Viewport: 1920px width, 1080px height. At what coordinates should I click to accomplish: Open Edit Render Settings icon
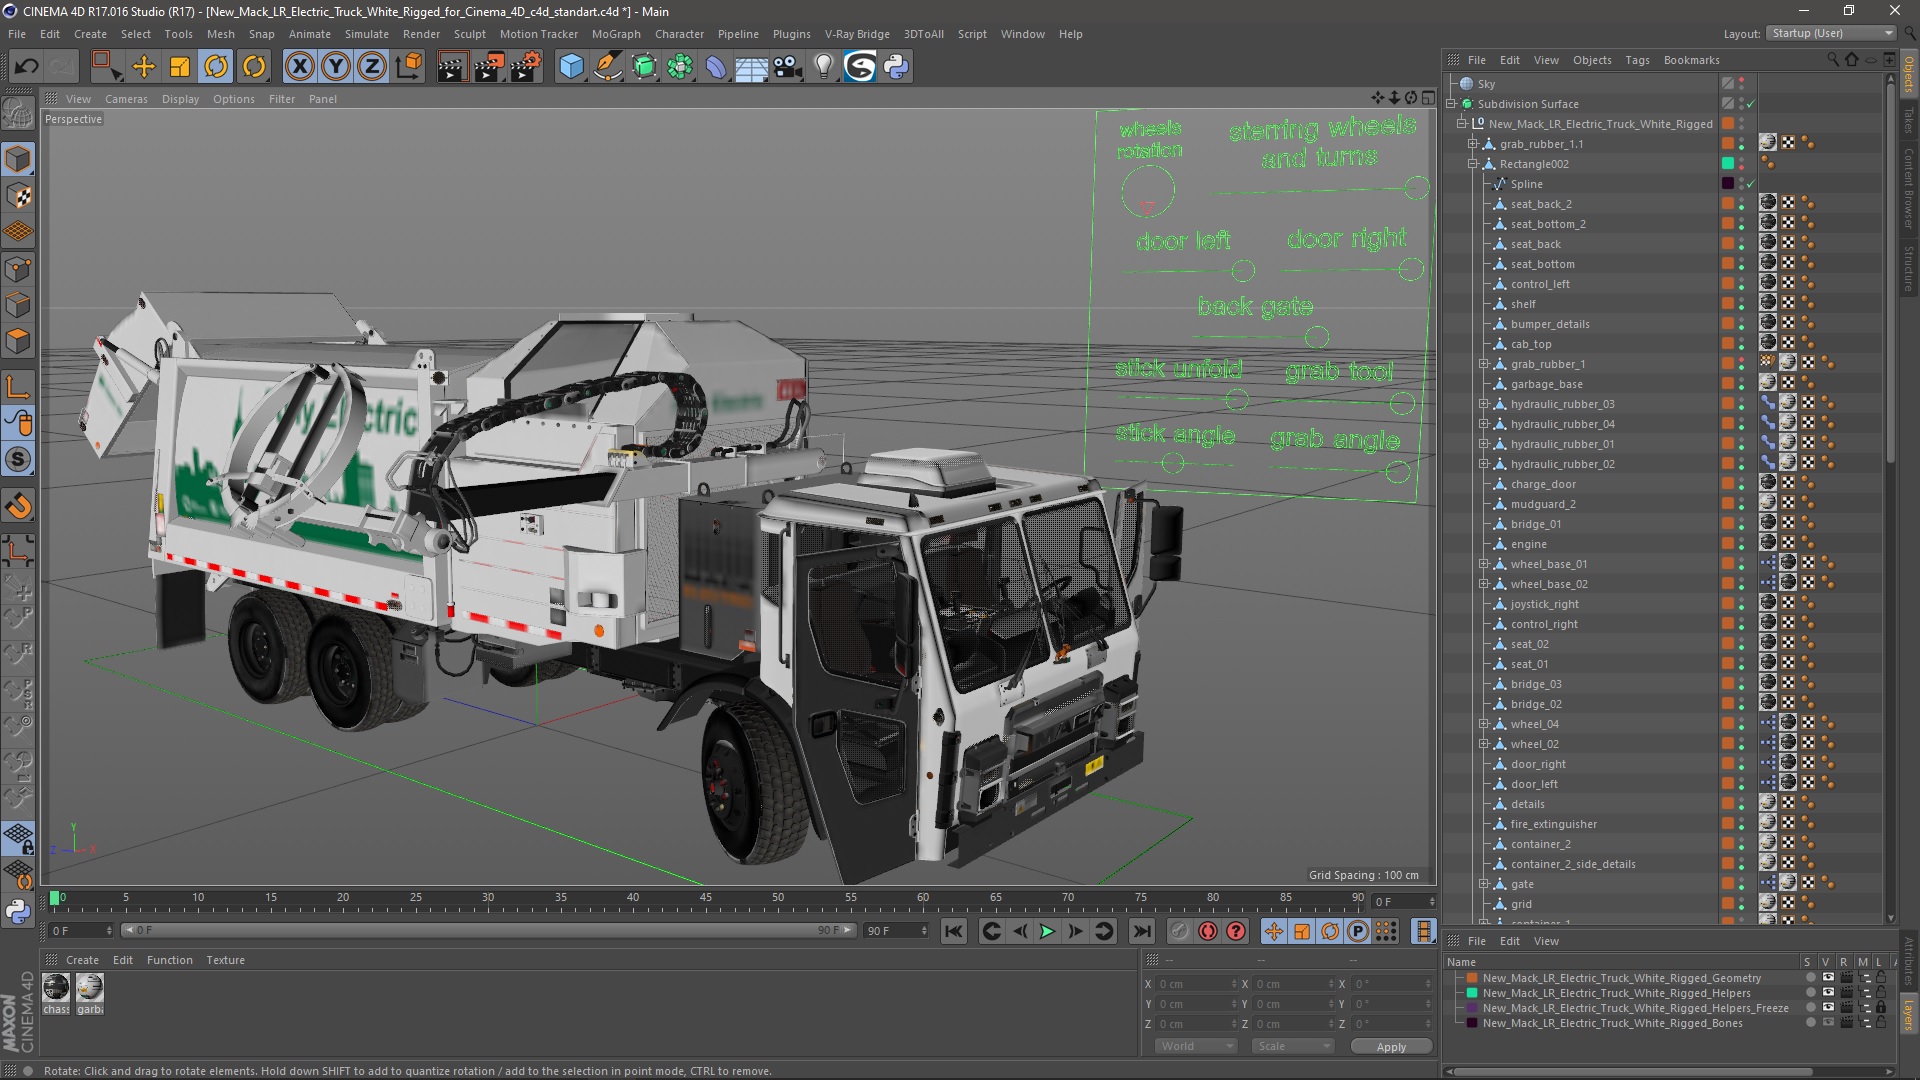(526, 67)
